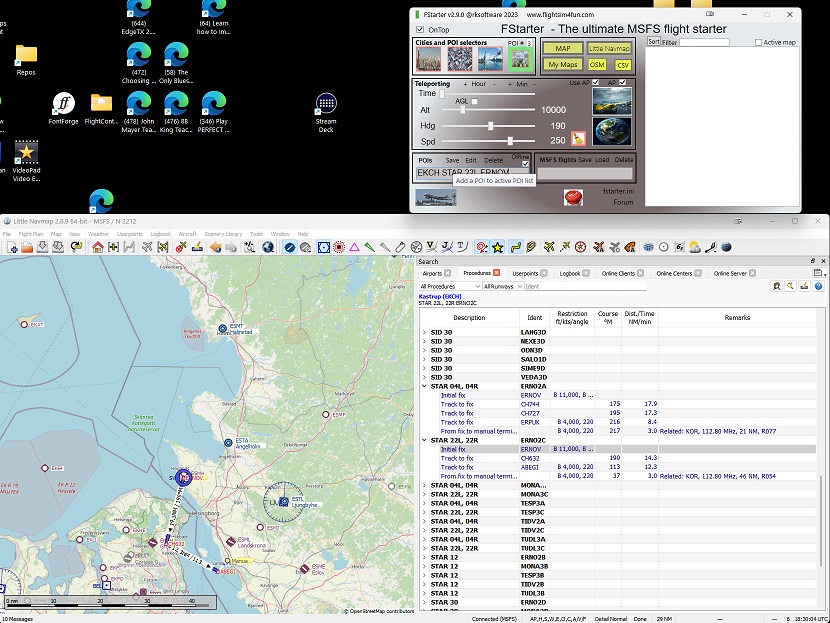This screenshot has height=623, width=830.
Task: Click the Filter text field in FStarter
Action: point(704,43)
